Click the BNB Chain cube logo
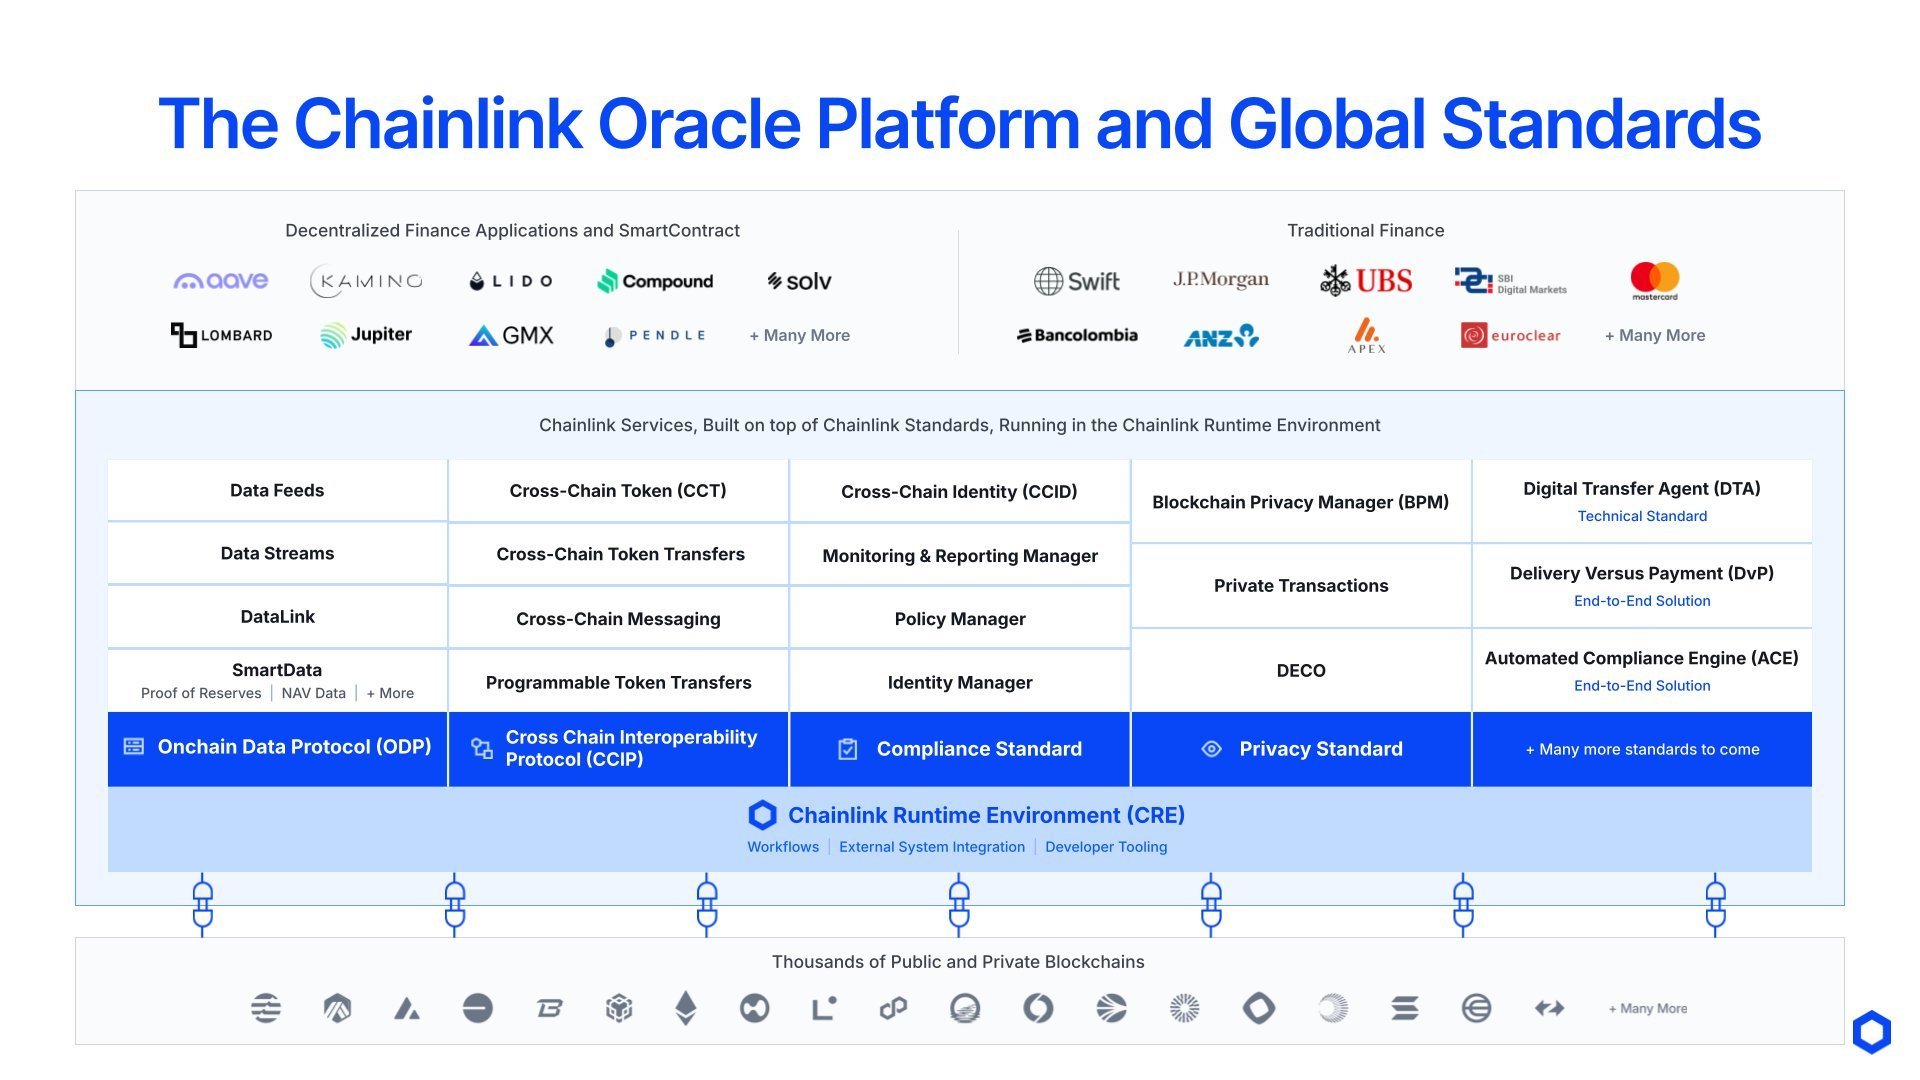Viewport: 1920px width, 1080px height. pyautogui.click(x=619, y=1008)
